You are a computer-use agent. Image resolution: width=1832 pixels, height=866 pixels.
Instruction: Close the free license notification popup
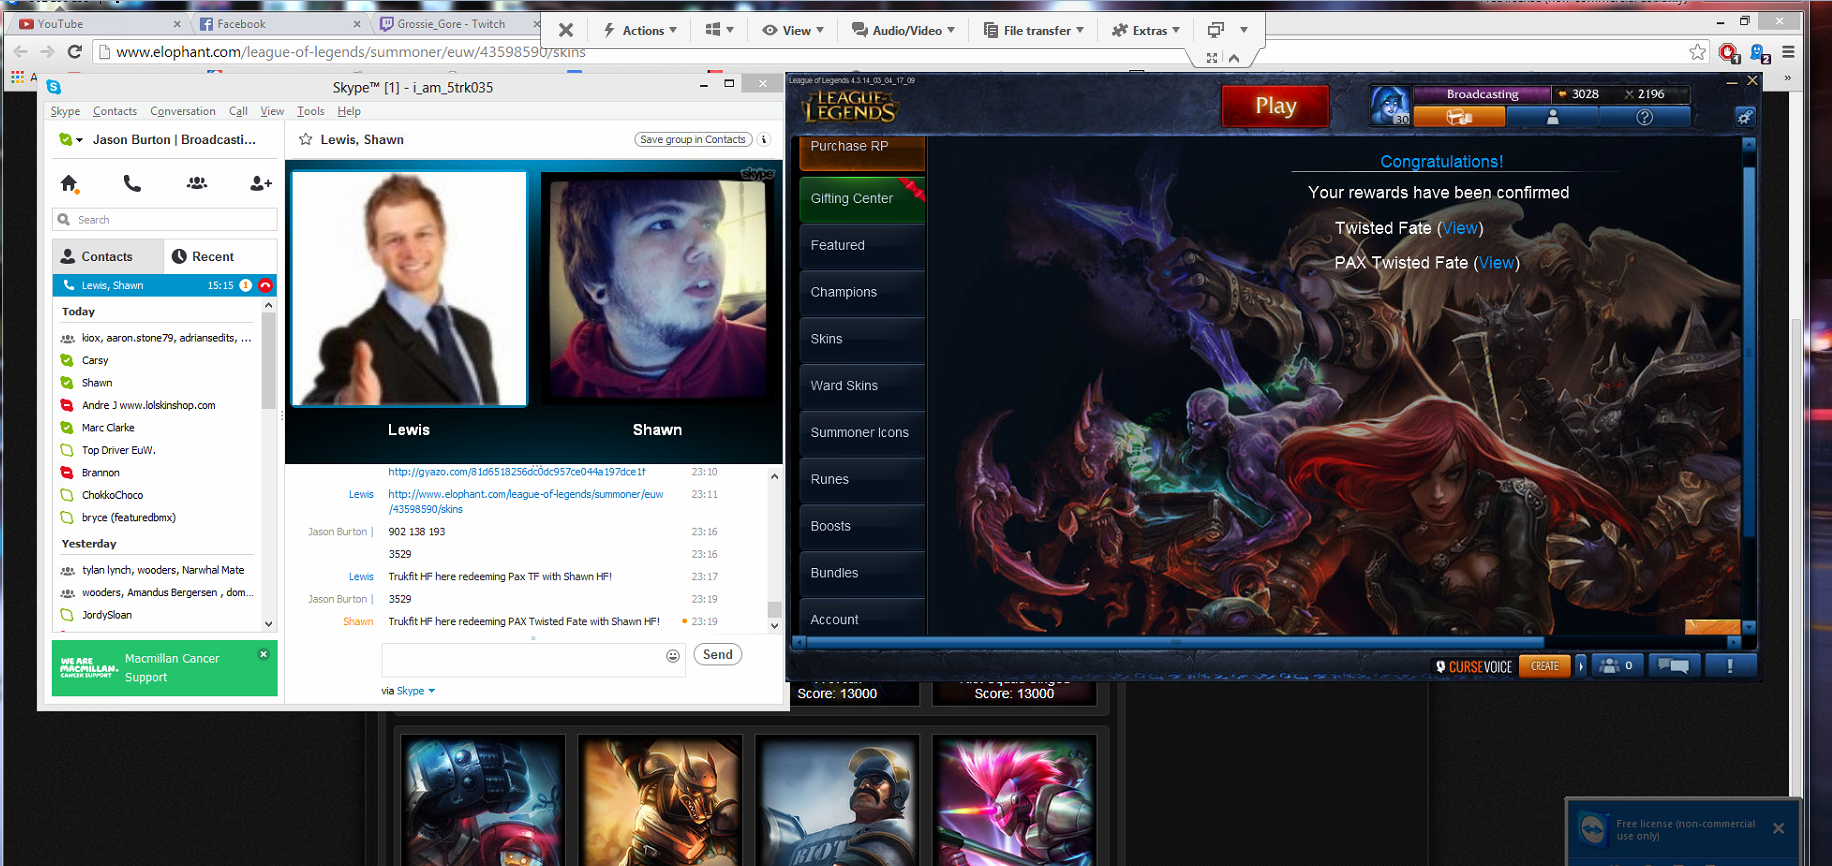[x=1778, y=828]
